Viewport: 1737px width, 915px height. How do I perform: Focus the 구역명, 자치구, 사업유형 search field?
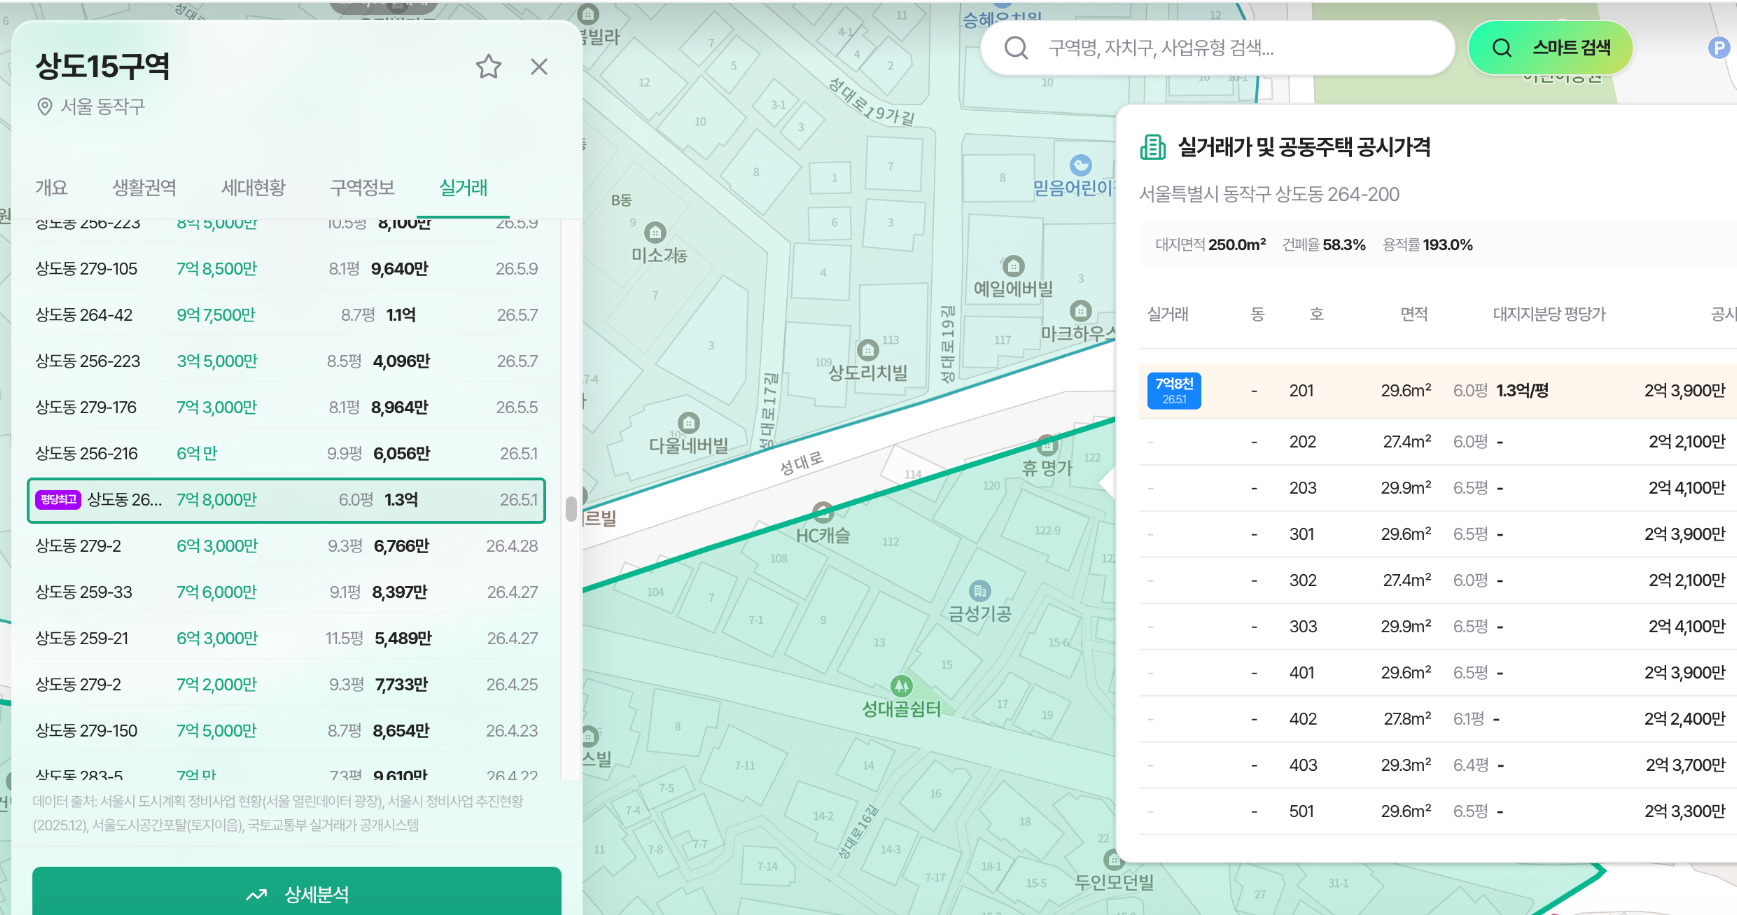1217,48
